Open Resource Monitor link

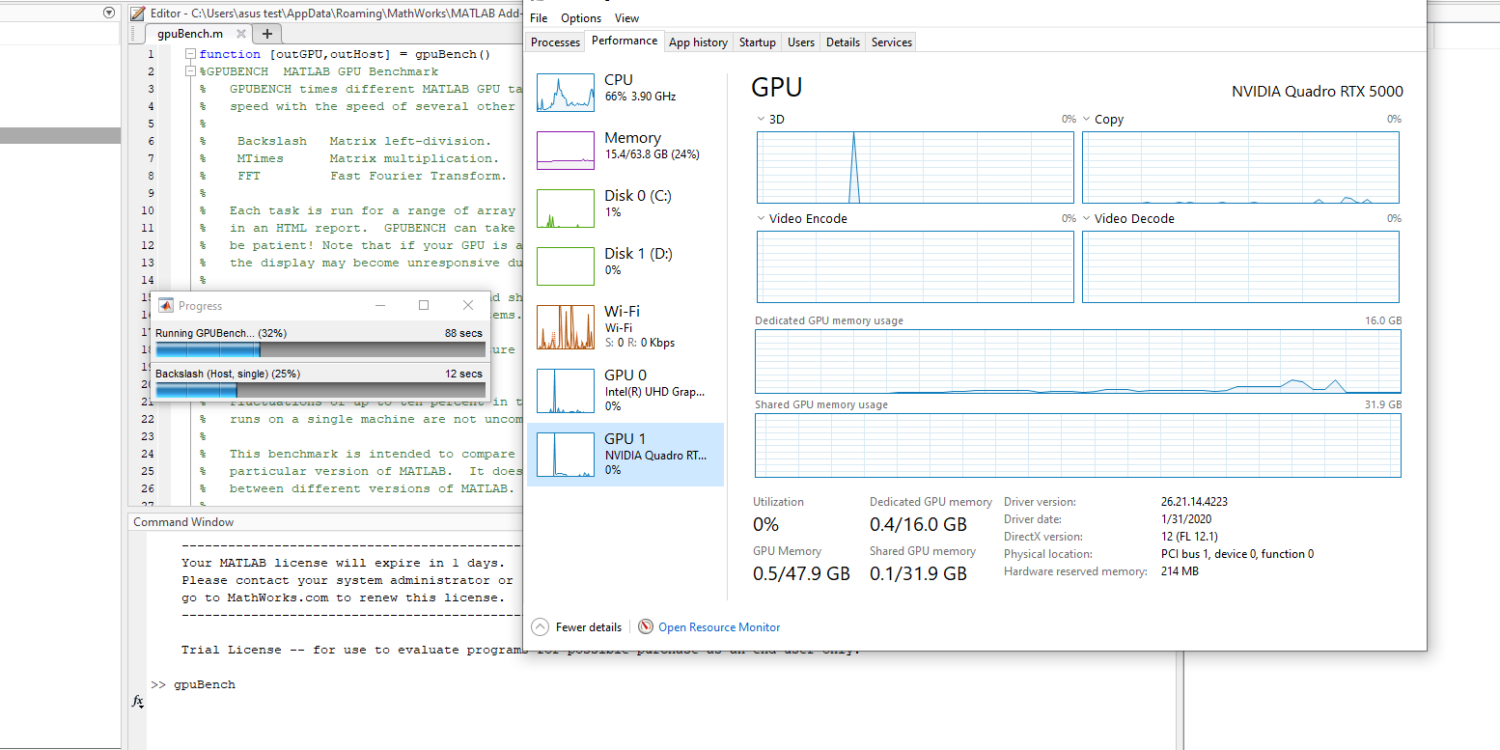point(719,627)
